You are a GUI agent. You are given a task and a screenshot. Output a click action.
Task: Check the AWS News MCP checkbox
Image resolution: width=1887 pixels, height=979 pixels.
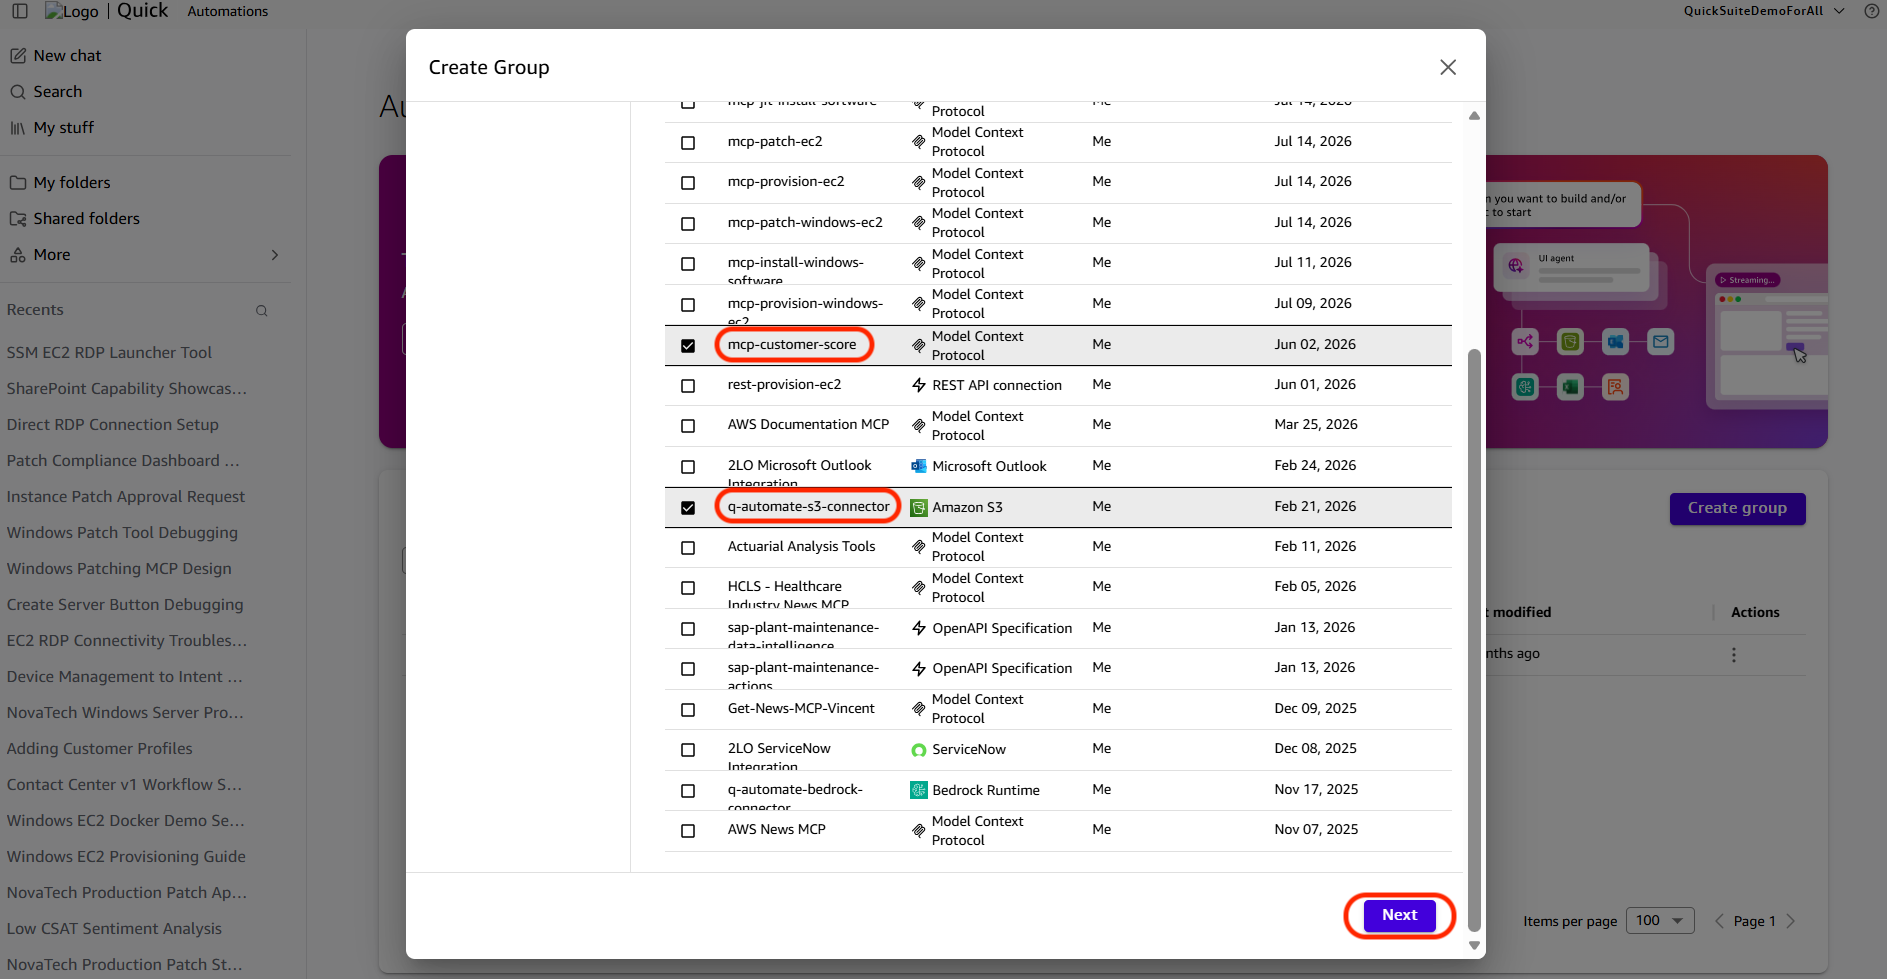pyautogui.click(x=688, y=831)
